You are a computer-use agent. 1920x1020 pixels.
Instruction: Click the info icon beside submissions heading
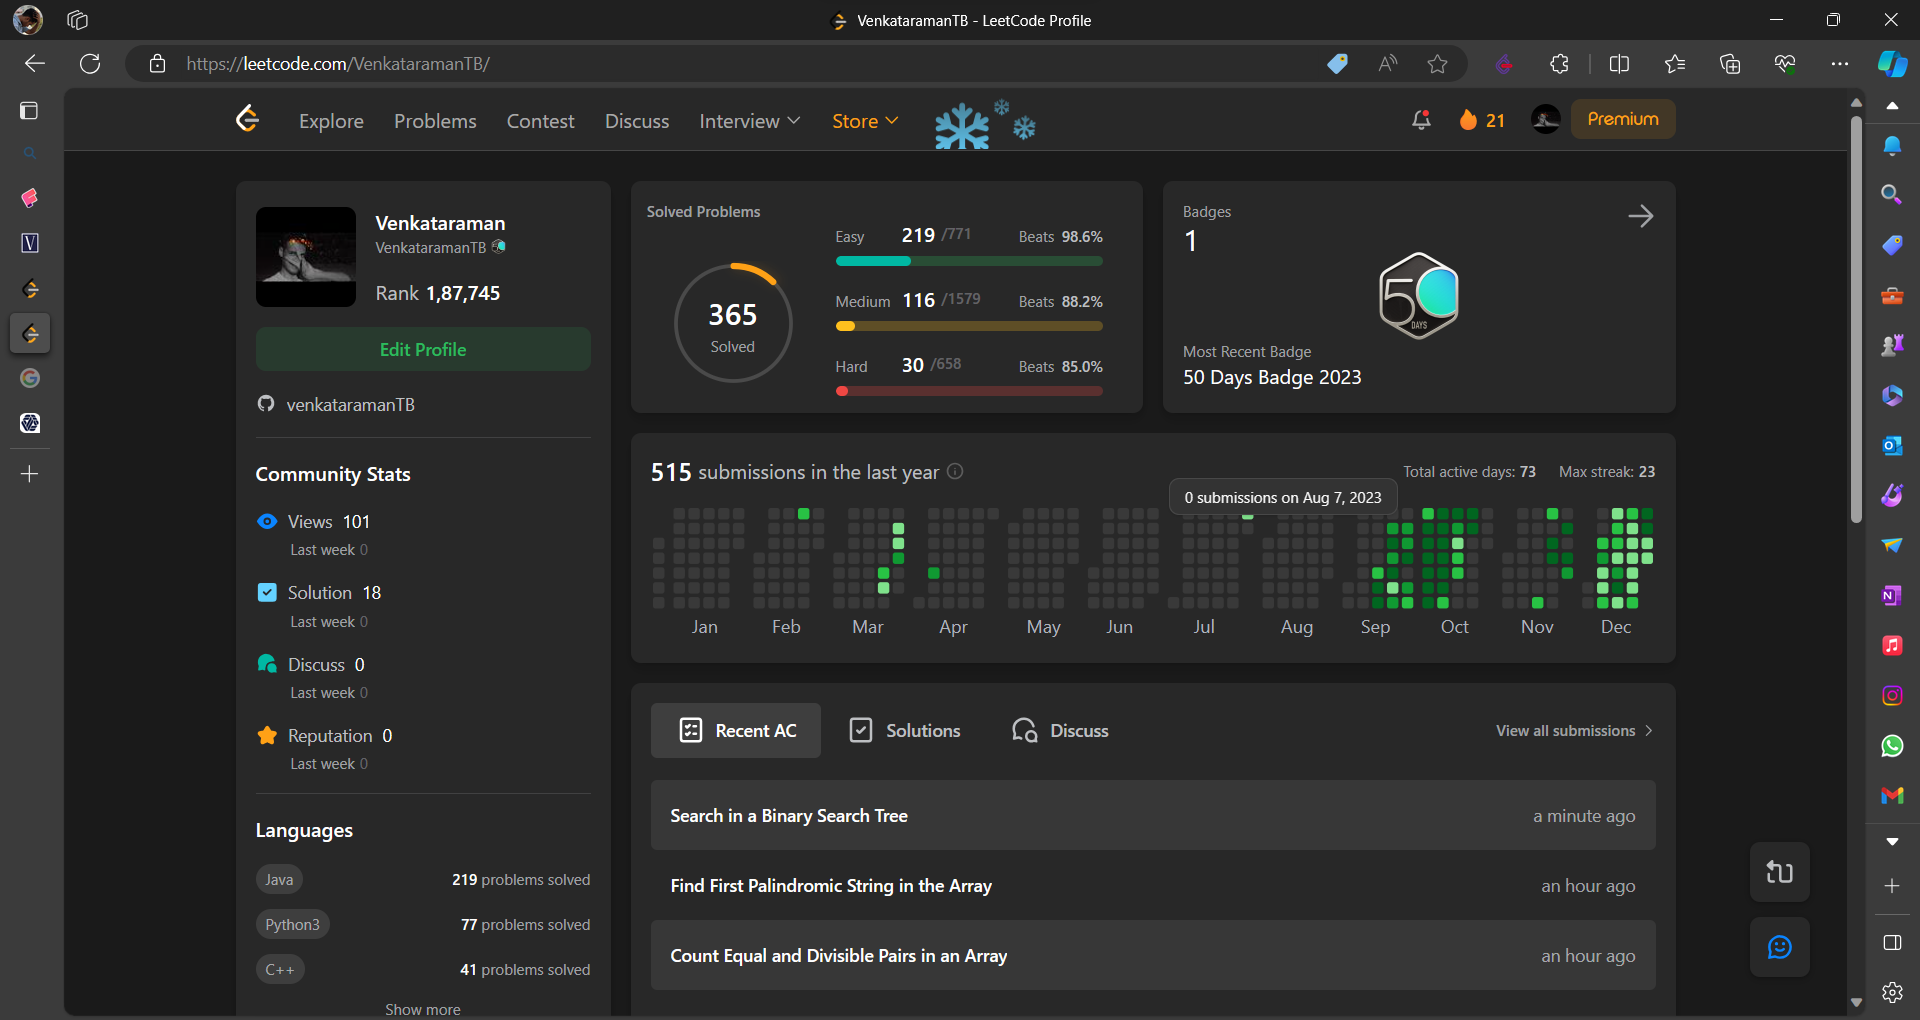(955, 471)
